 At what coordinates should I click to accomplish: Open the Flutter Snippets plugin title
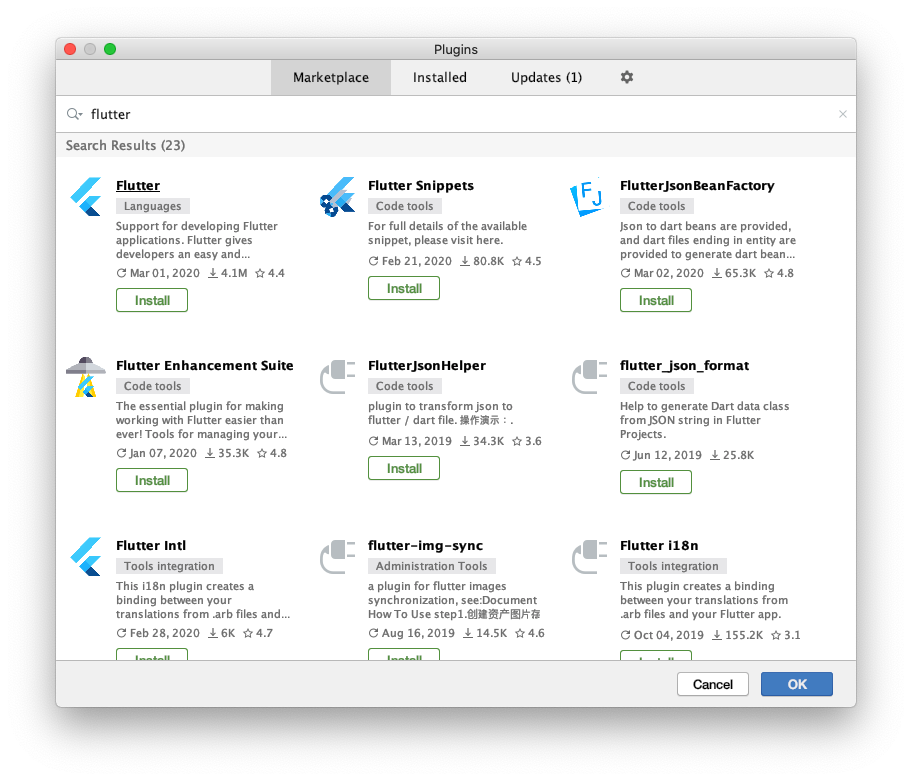coord(421,186)
